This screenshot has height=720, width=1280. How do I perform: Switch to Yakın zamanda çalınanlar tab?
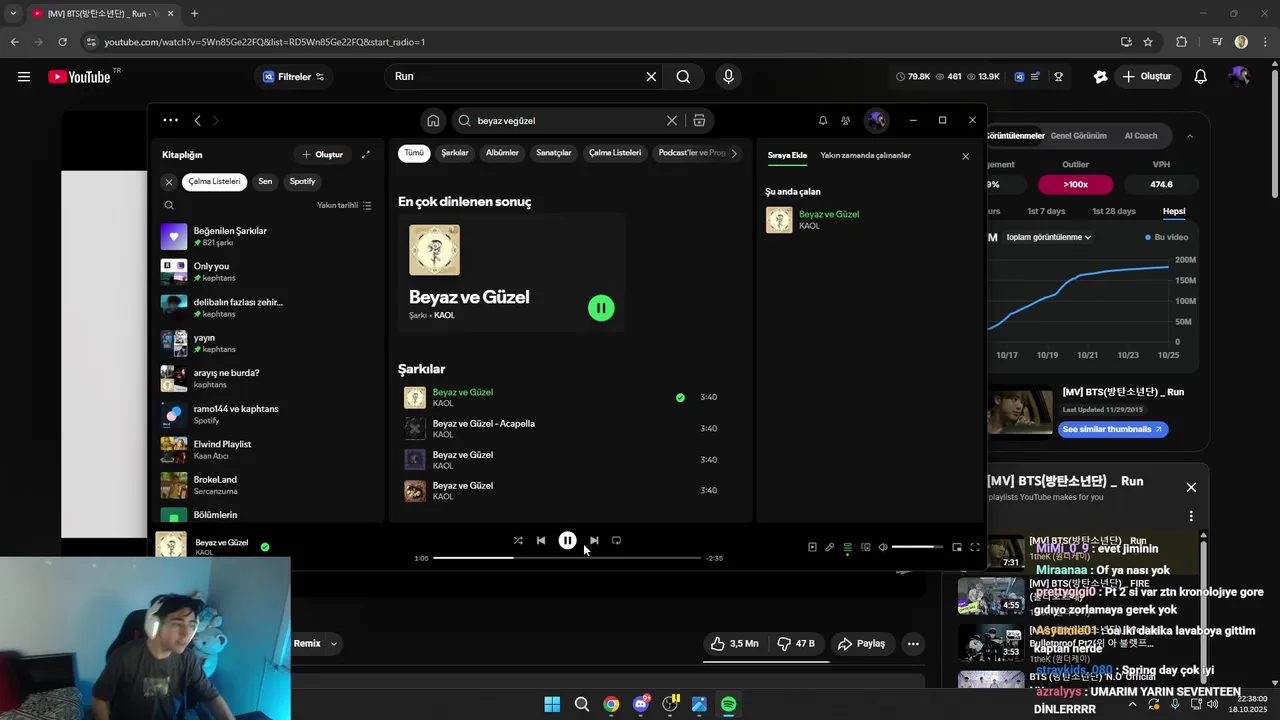(865, 156)
